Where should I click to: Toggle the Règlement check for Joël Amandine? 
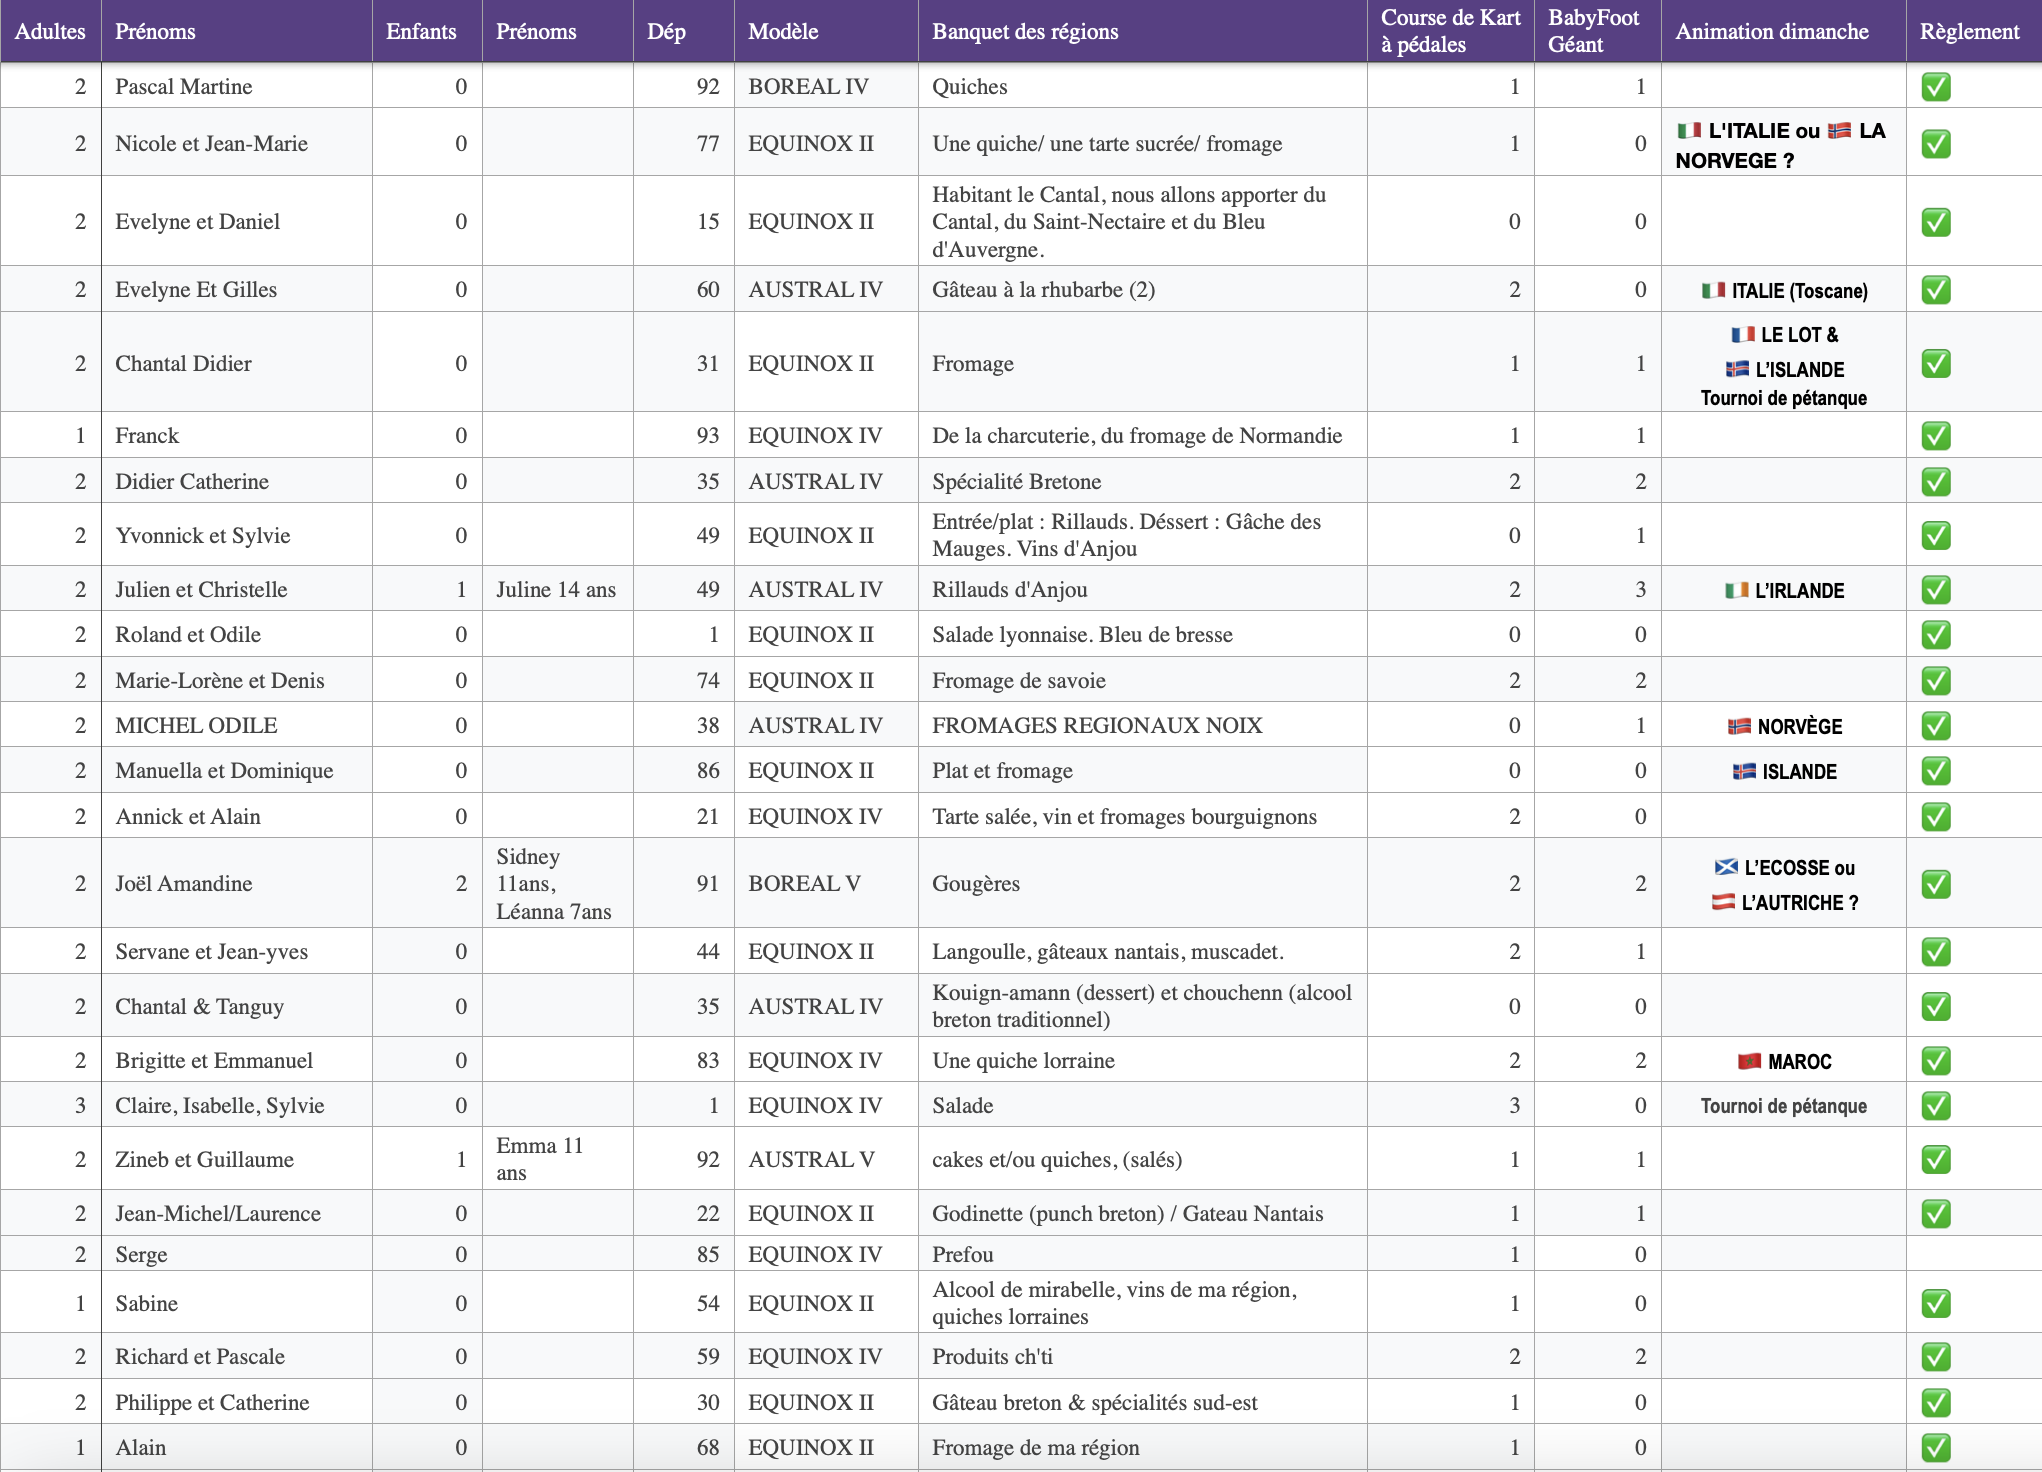[1936, 884]
